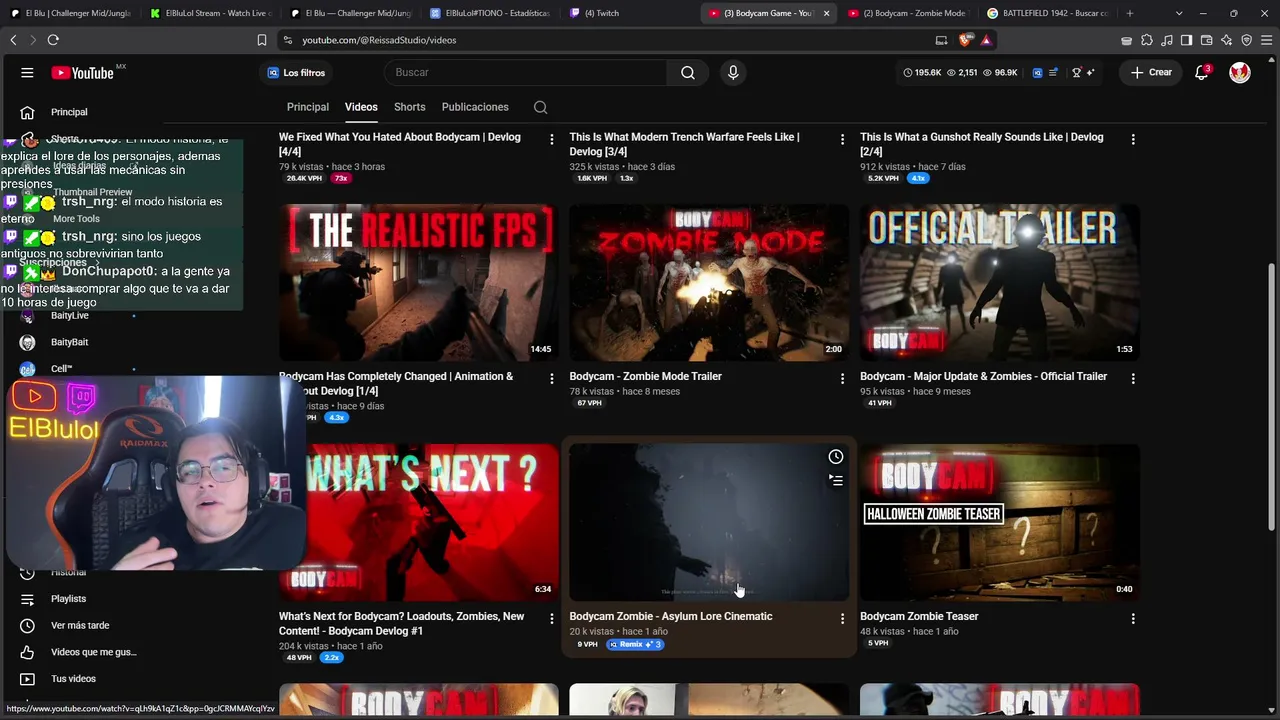Open options for Gunshot Devlog [2/4]
This screenshot has width=1280, height=720.
(x=1133, y=140)
